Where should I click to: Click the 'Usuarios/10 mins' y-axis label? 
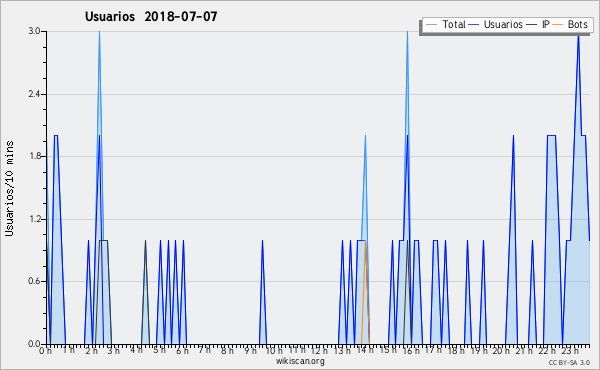point(10,188)
